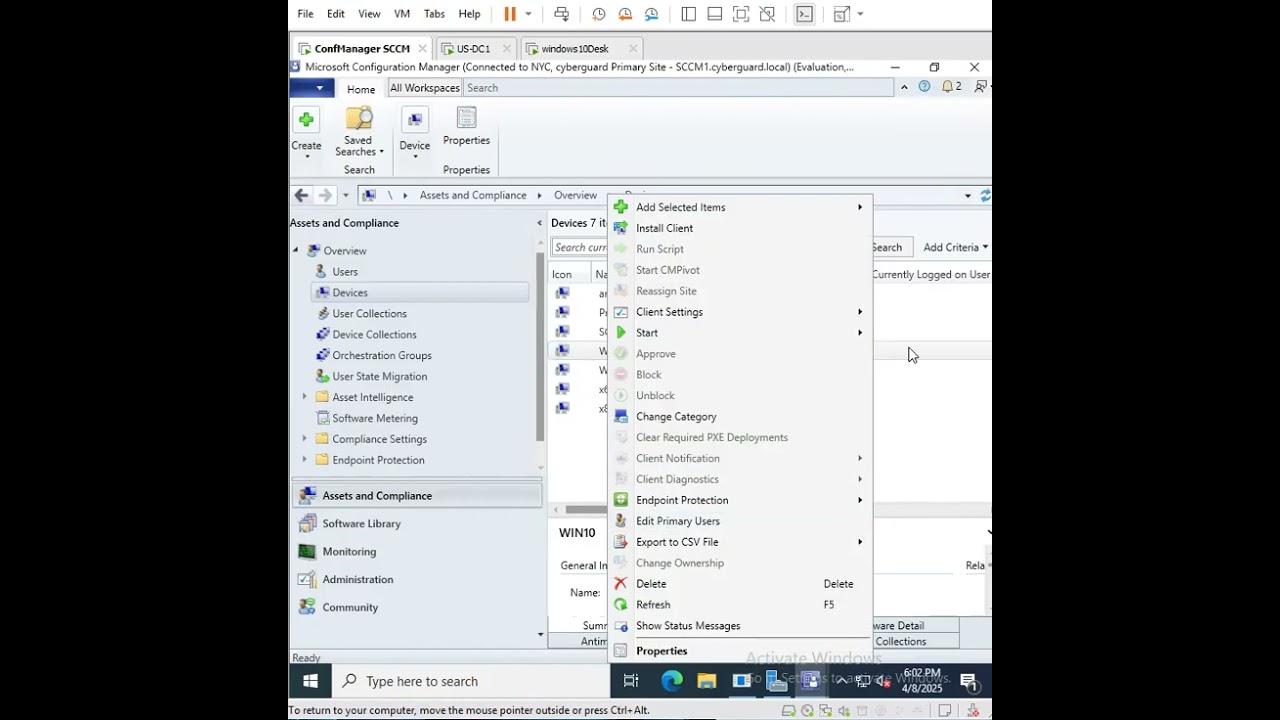
Task: Collapse the navigation pane arrow
Action: coord(540,223)
